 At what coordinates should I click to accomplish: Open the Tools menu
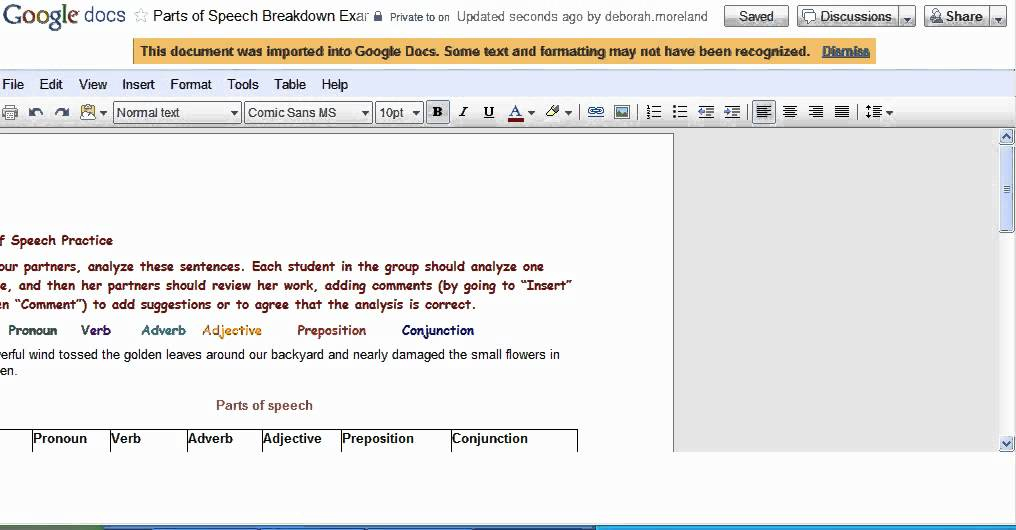242,84
